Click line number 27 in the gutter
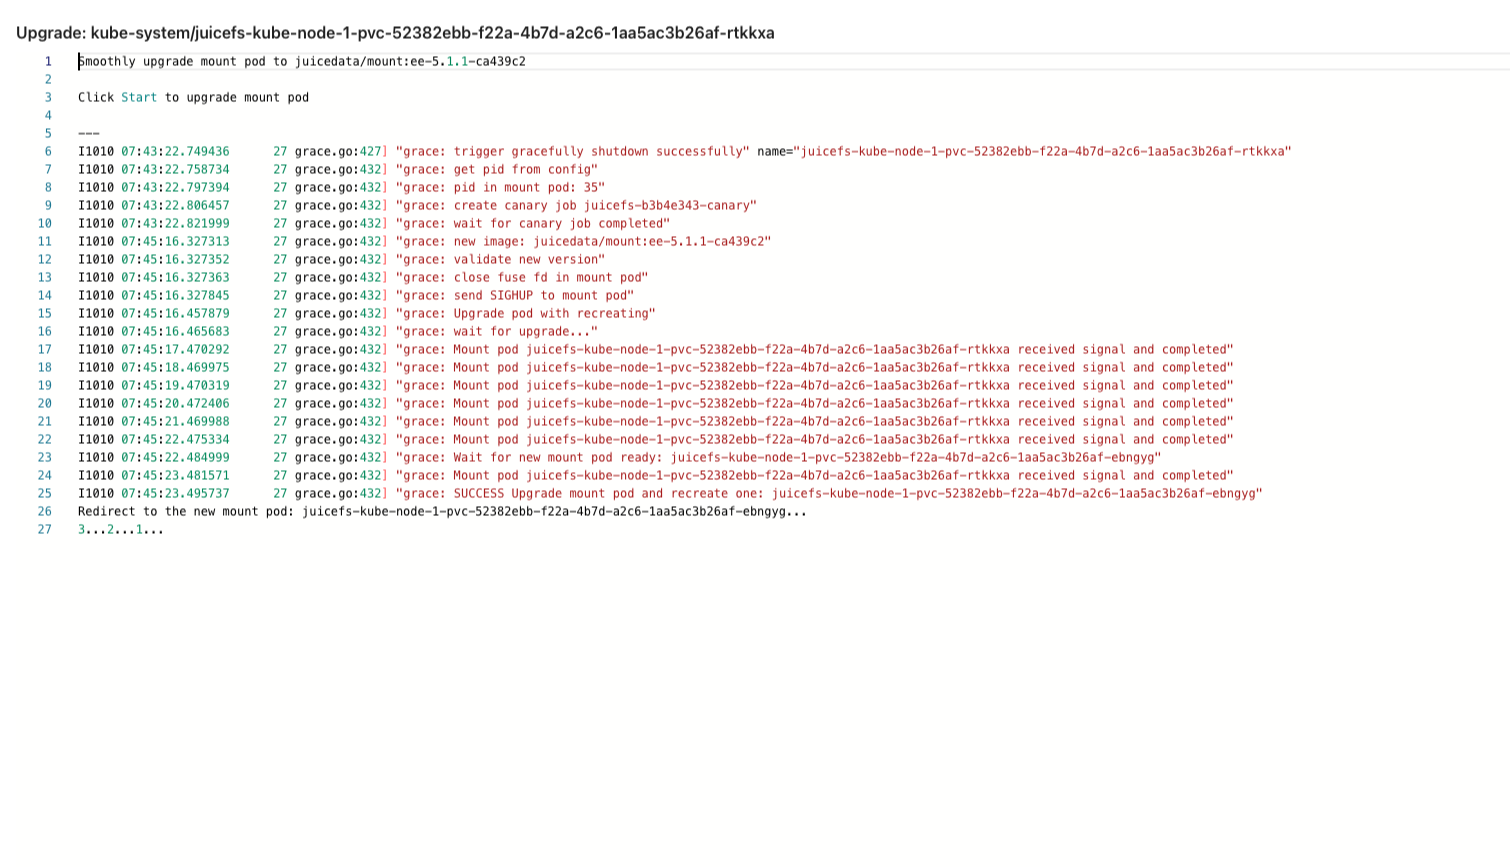 pos(44,529)
